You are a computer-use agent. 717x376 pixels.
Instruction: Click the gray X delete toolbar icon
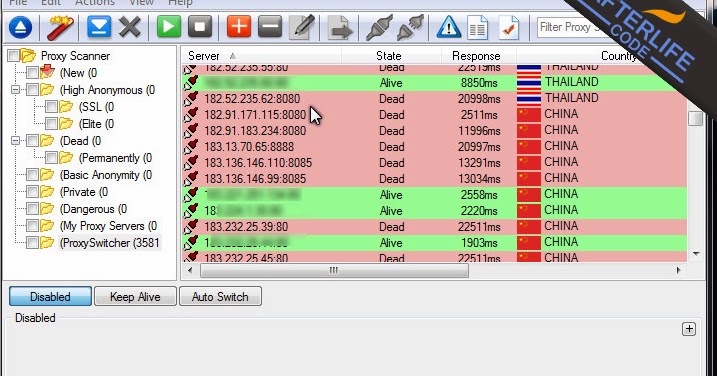(x=130, y=27)
